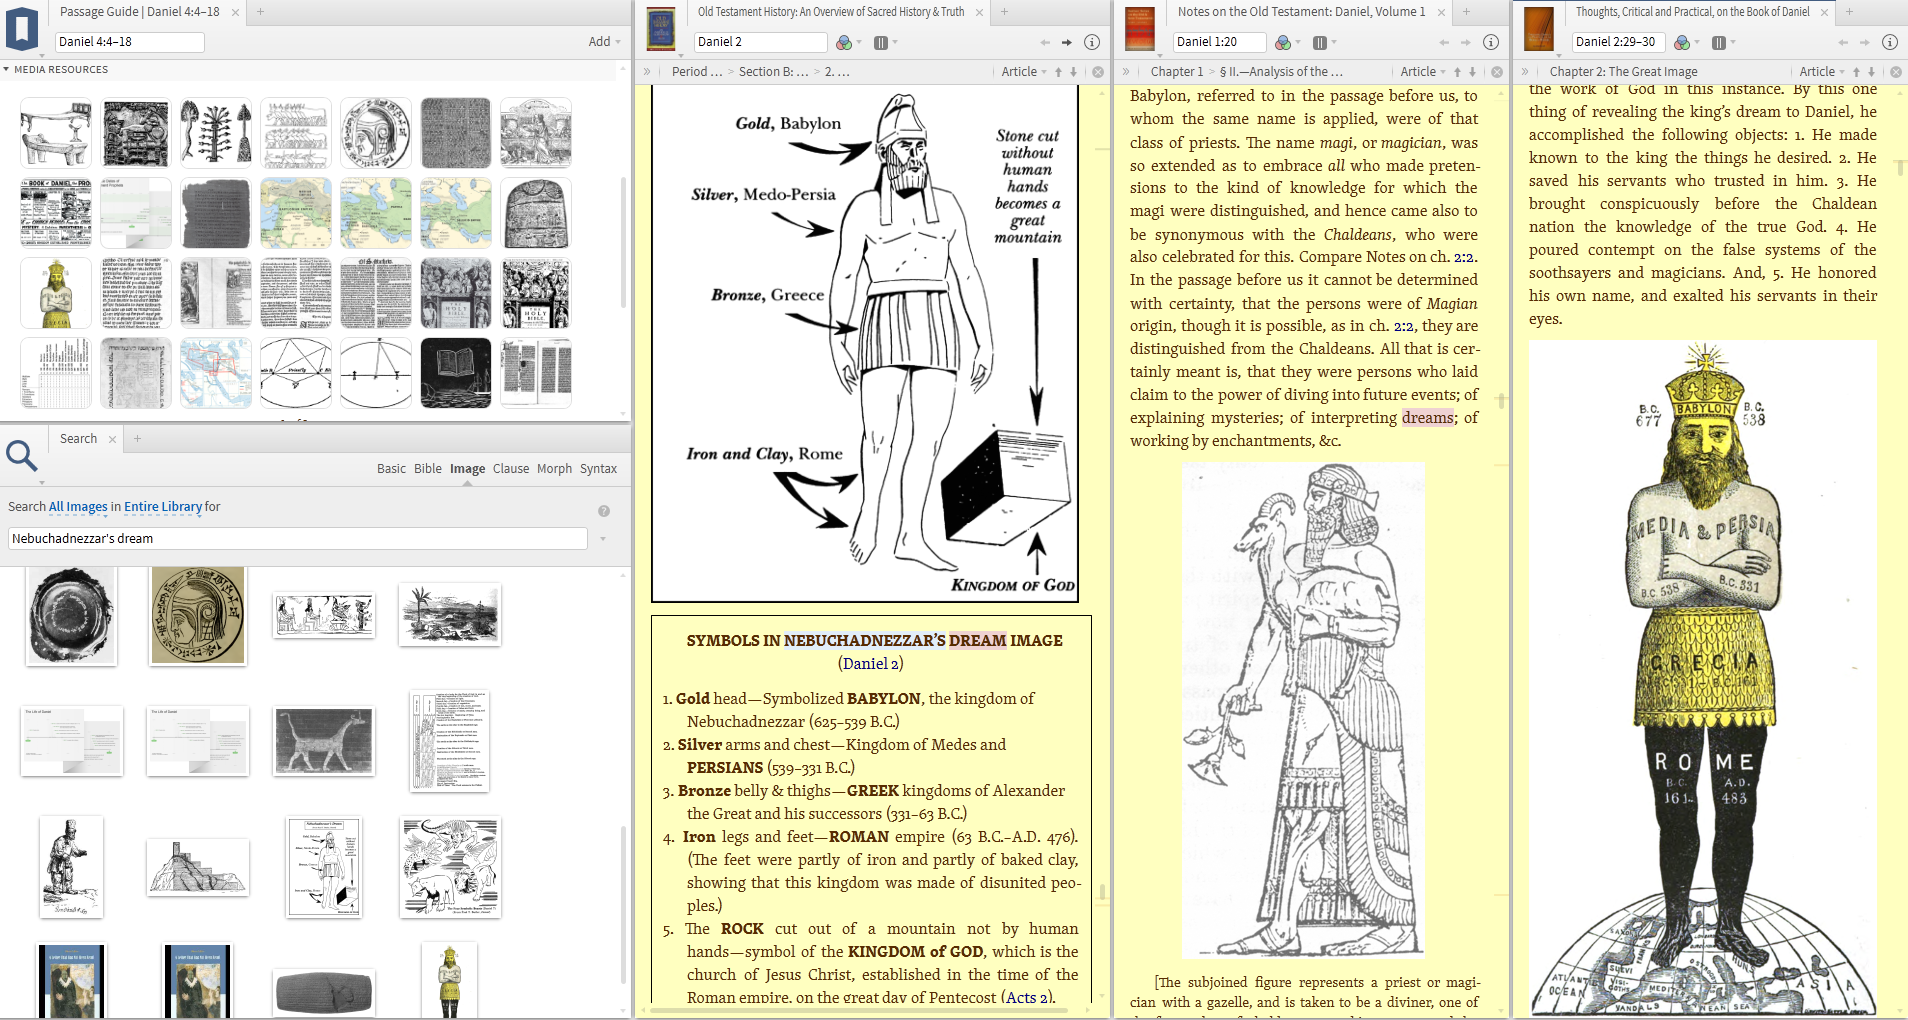Open column layout options in the Notes on Daniel panel

1324,42
